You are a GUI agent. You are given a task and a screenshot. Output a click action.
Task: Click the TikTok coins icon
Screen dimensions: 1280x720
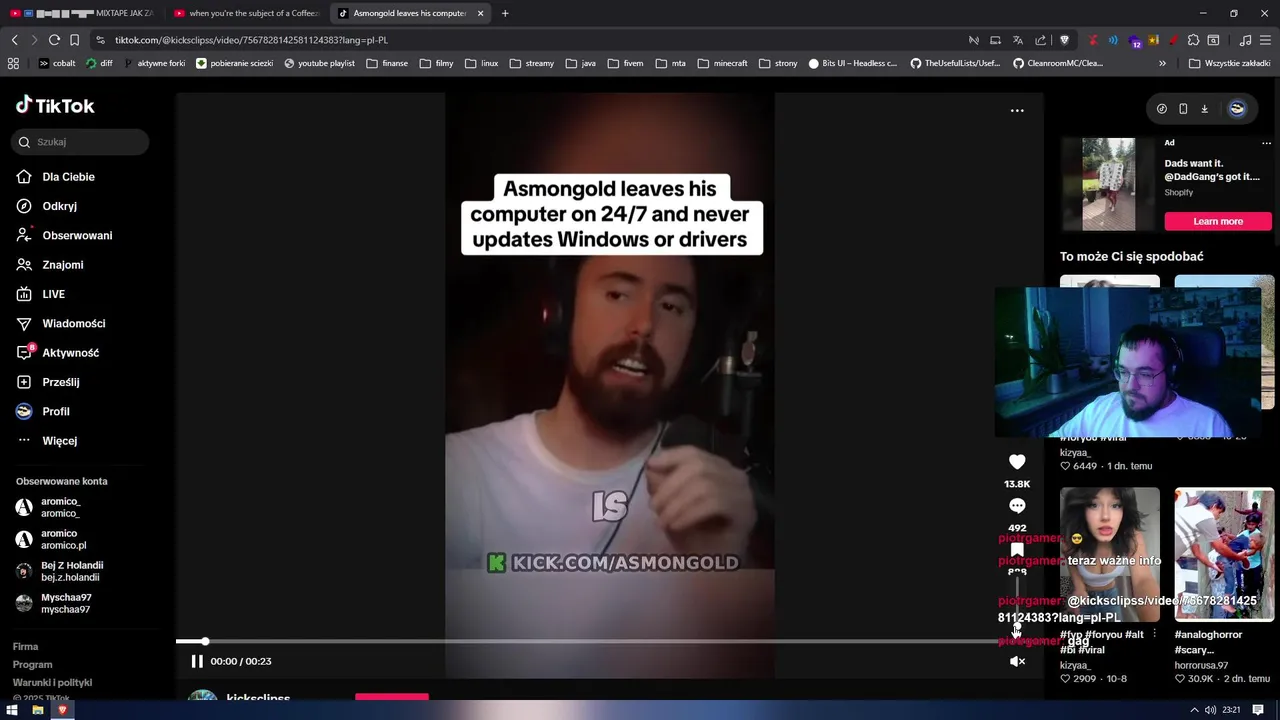click(1161, 109)
